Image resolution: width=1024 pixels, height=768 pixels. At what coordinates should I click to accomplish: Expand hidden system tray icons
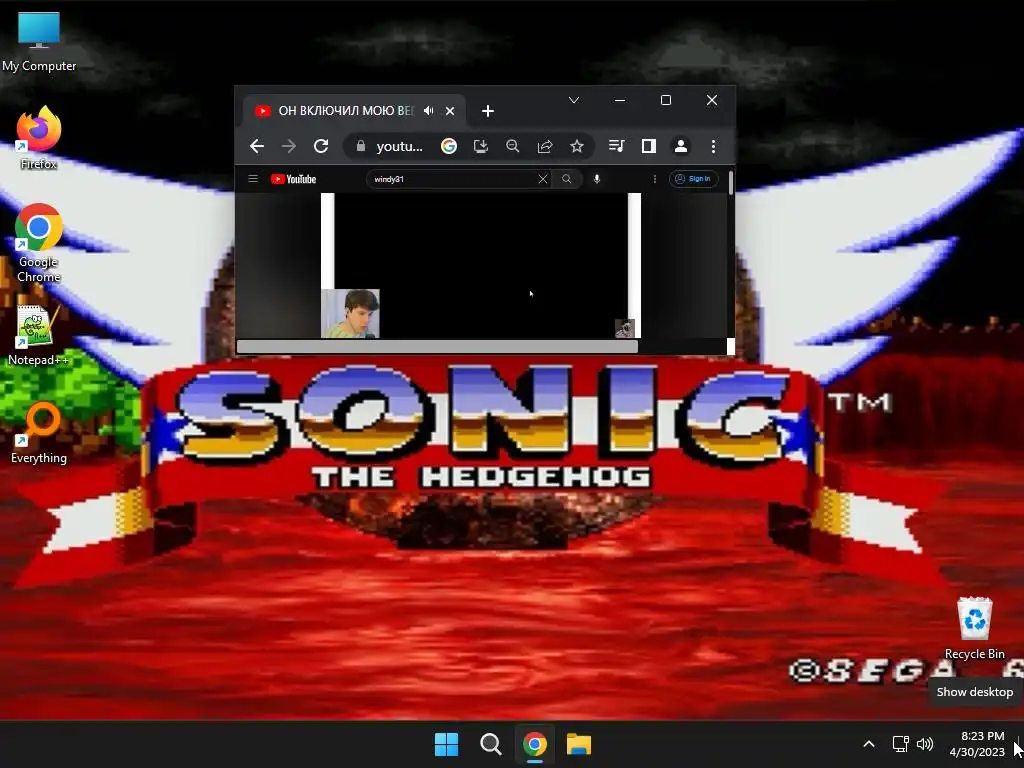pyautogui.click(x=869, y=744)
